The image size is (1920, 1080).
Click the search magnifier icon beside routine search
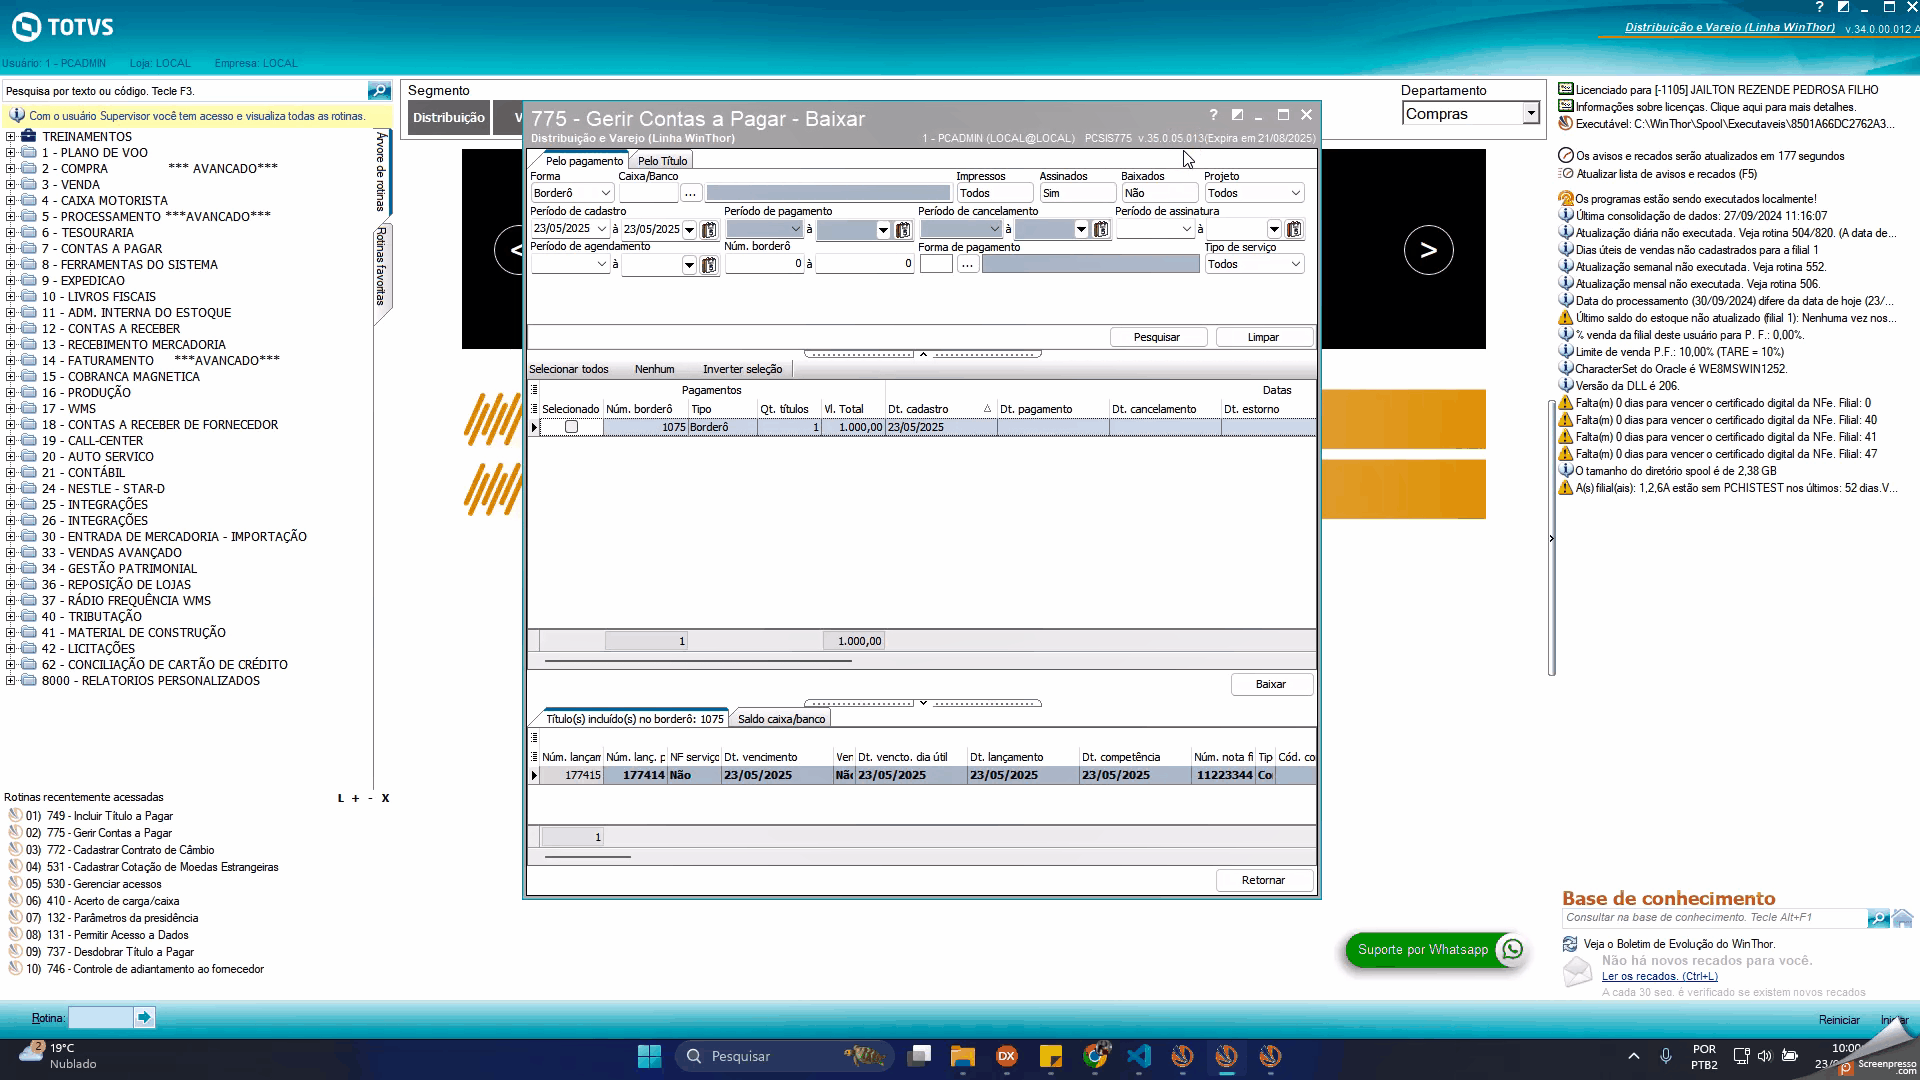coord(379,91)
